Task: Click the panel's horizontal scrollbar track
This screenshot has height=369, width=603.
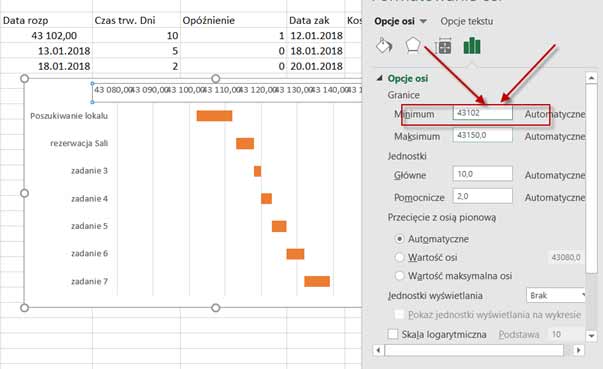Action: click(474, 350)
